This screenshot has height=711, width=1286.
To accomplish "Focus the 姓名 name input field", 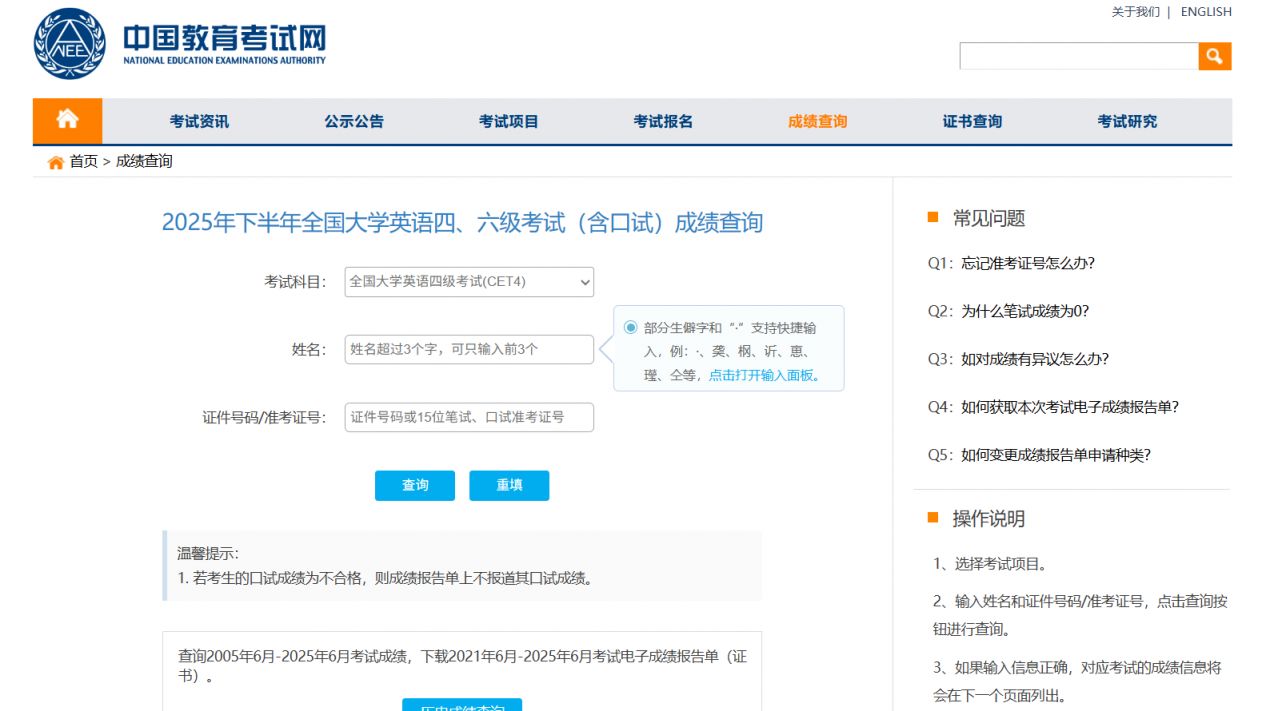I will [x=469, y=349].
